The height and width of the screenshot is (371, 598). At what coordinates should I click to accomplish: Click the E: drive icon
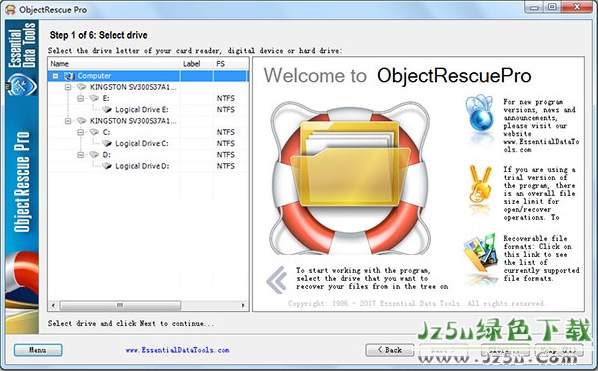94,98
